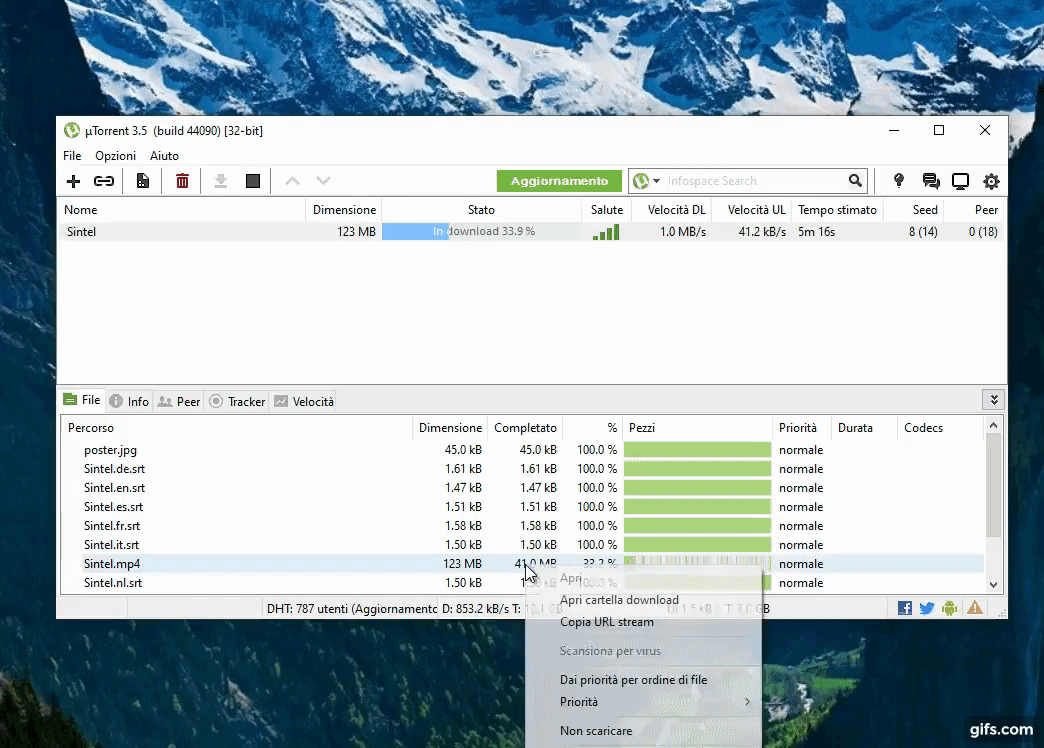Select Dai priorità per ordine di file
1044x748 pixels.
pyautogui.click(x=633, y=679)
